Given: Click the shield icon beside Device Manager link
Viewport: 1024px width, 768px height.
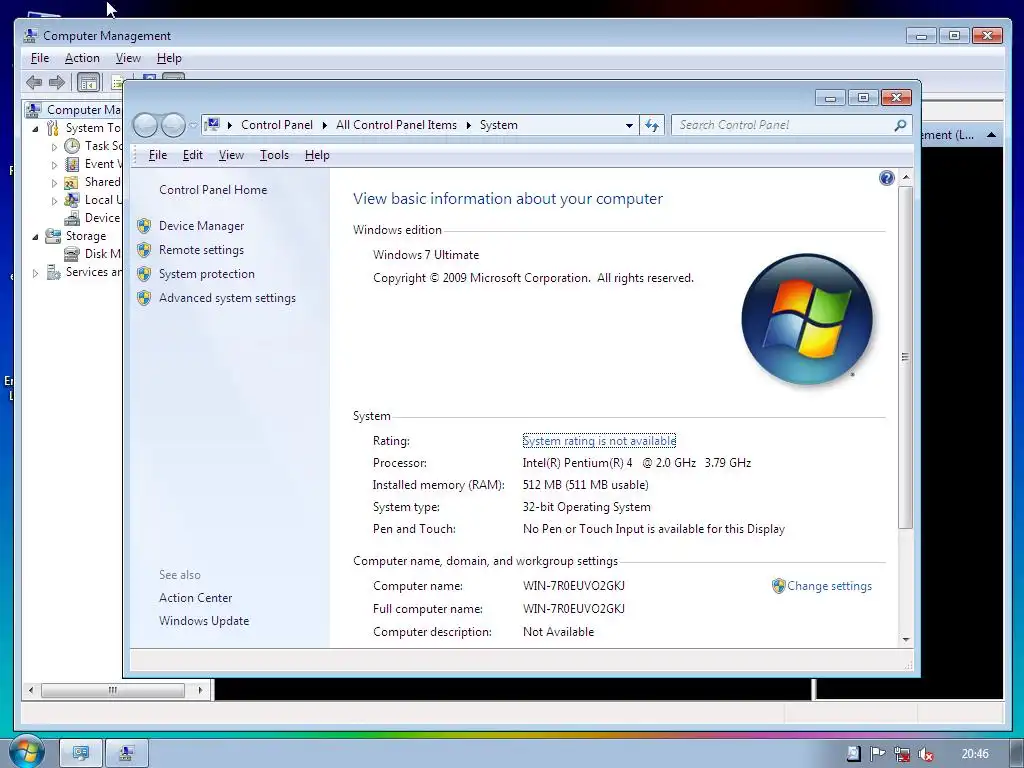Looking at the screenshot, I should [x=144, y=226].
